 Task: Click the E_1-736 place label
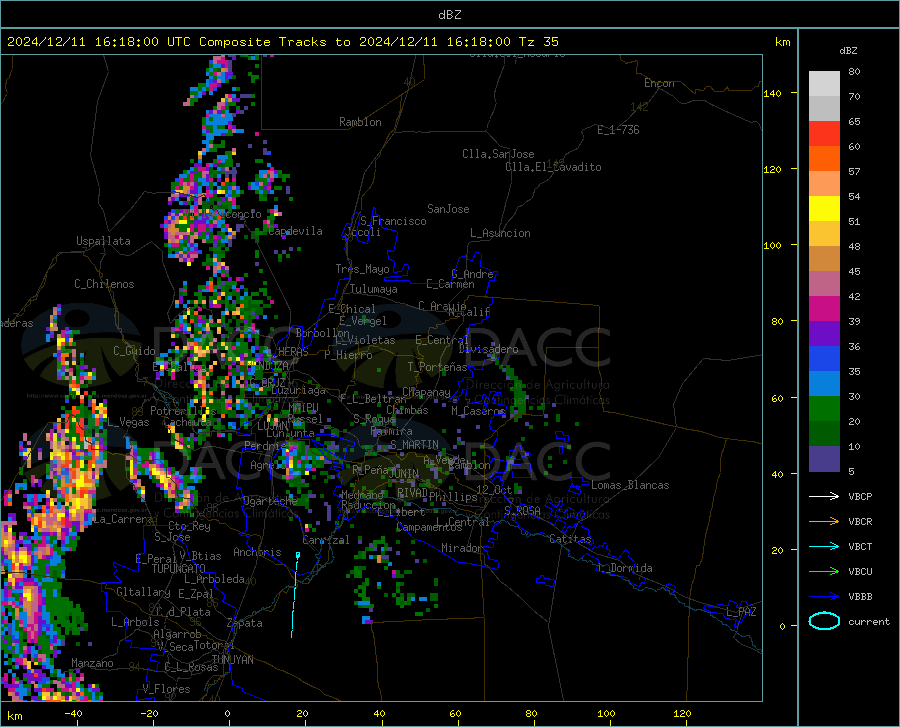(618, 130)
